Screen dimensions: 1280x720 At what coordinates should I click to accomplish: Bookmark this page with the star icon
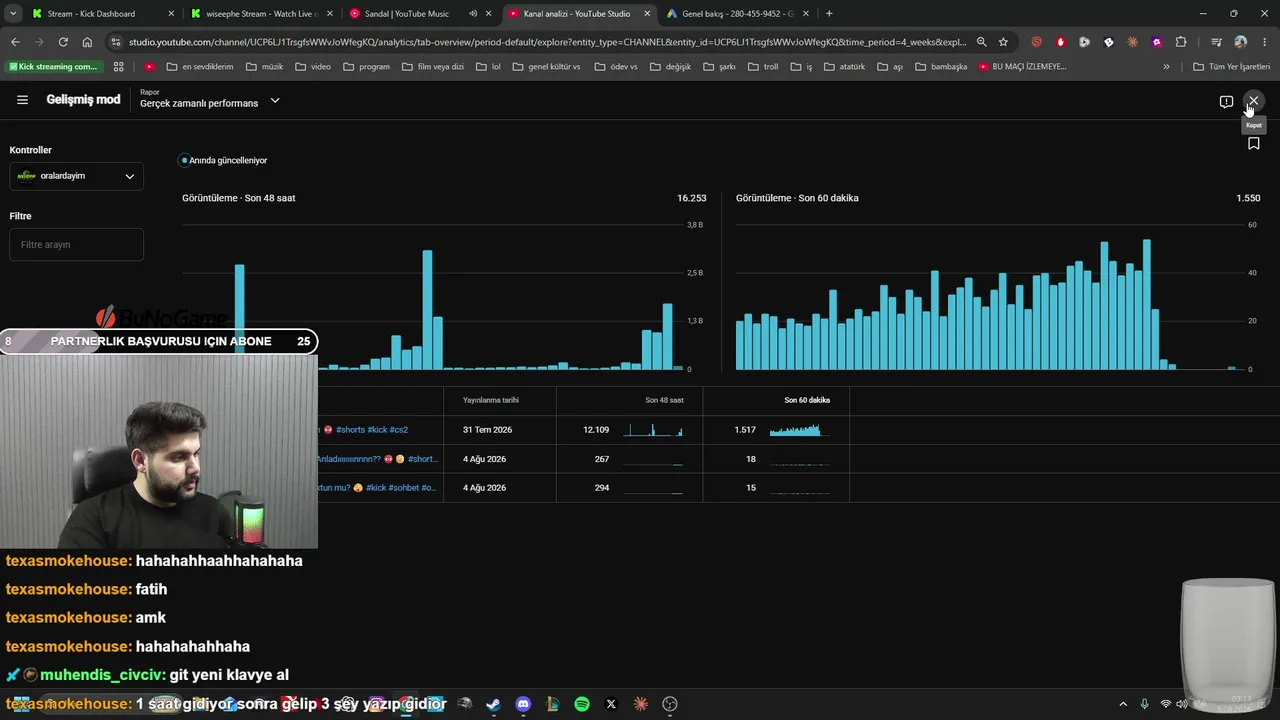1003,42
